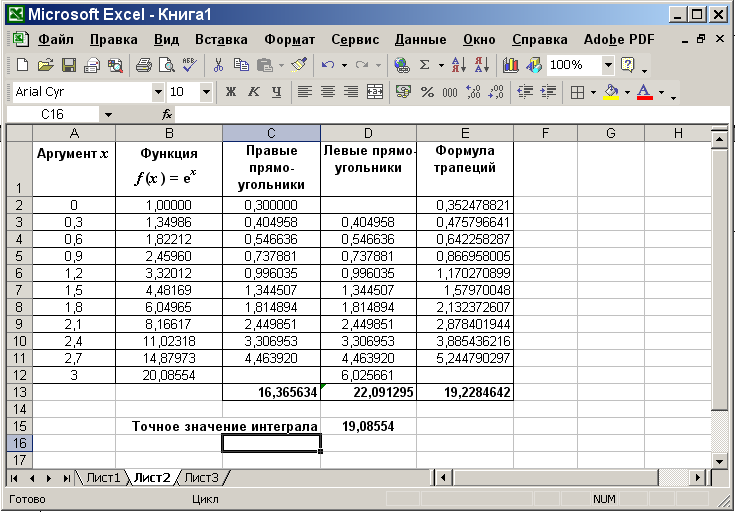Click the Print printer icon
Screen dimensions: 735x512
(x=144, y=65)
